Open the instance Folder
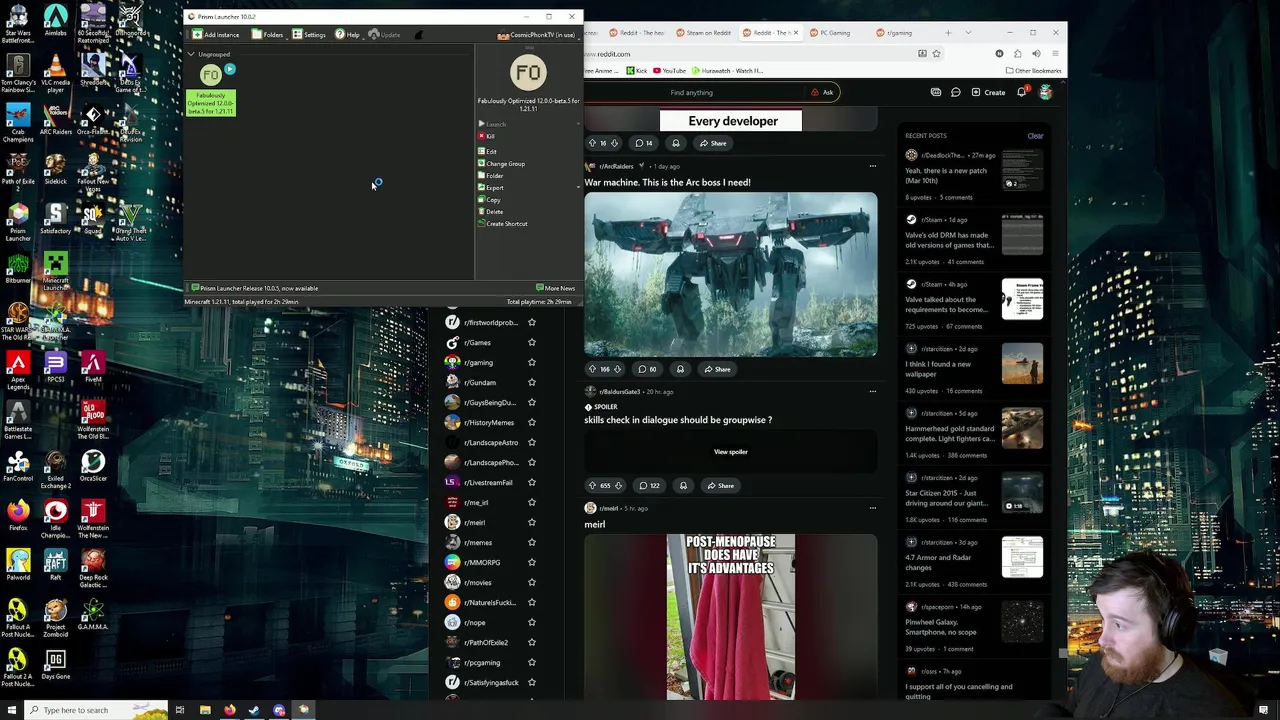Screen dimensions: 1280x720 pos(491,176)
